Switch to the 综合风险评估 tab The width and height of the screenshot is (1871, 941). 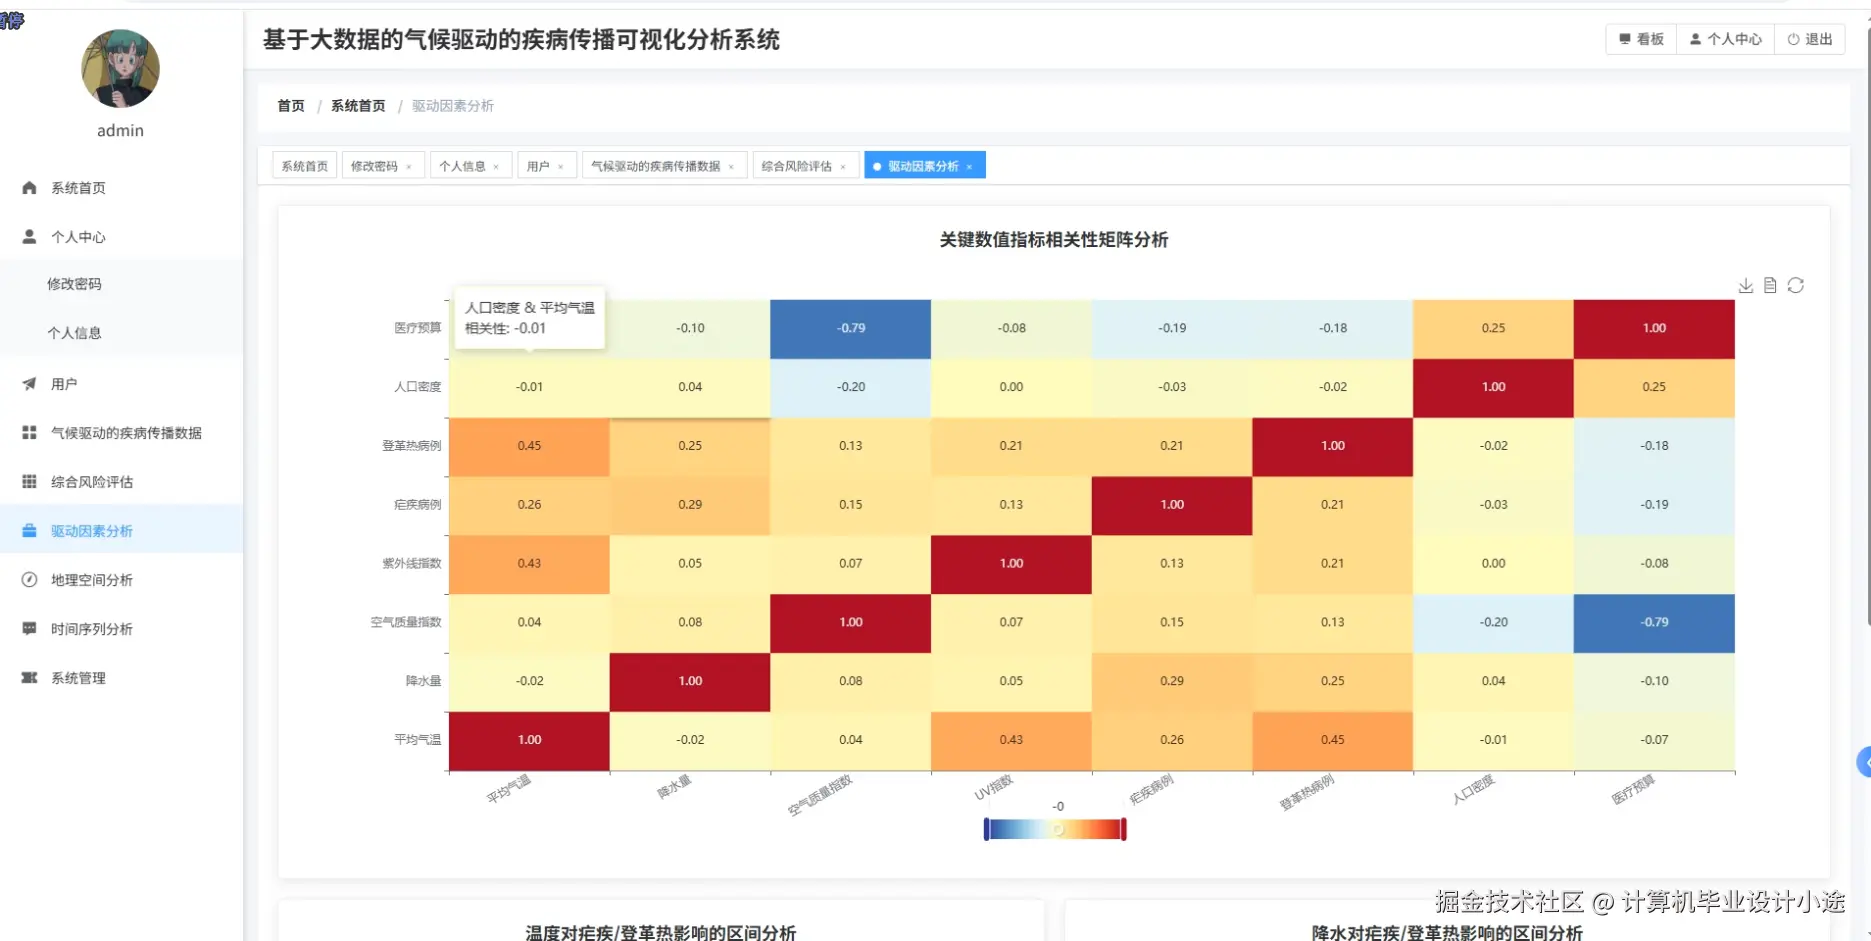(798, 165)
